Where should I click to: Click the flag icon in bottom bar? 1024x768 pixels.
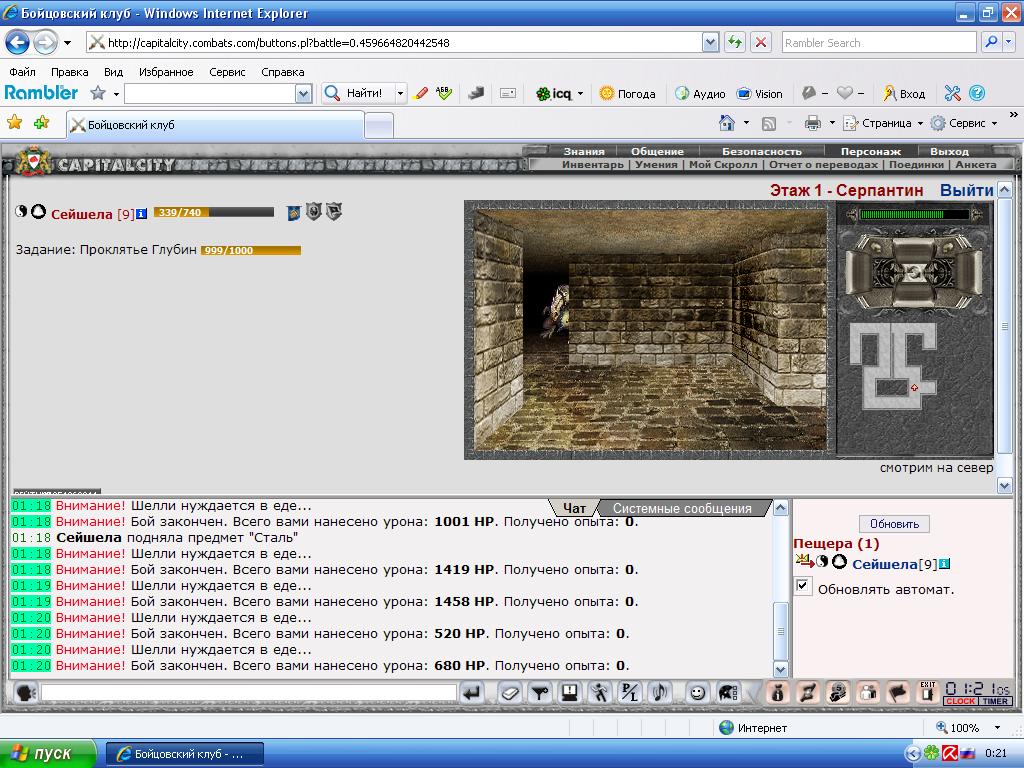898,692
